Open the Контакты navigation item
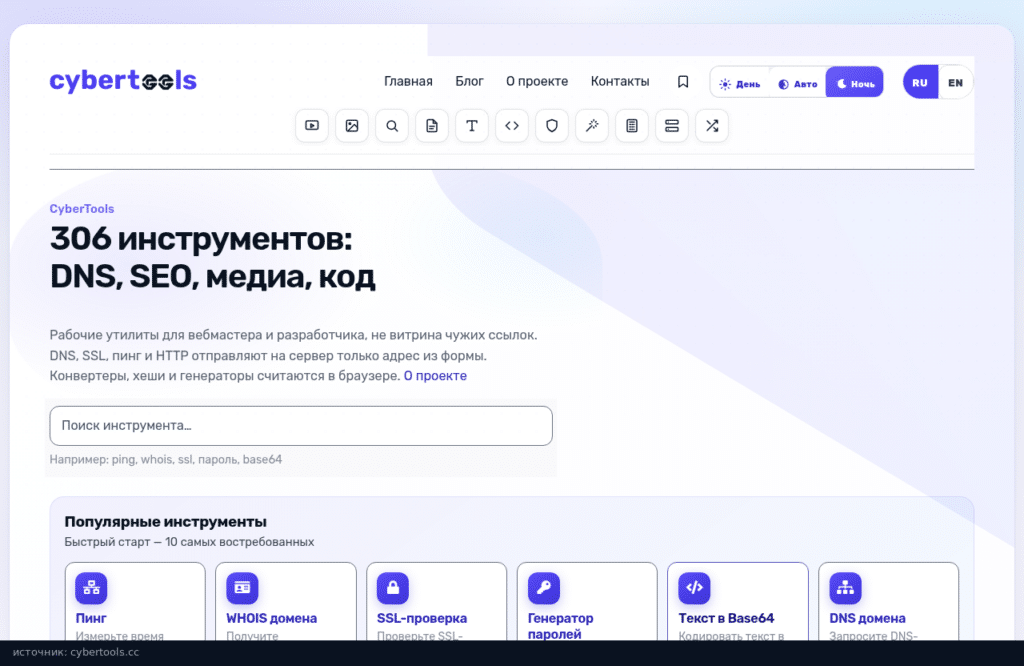The width and height of the screenshot is (1024, 666). click(620, 81)
